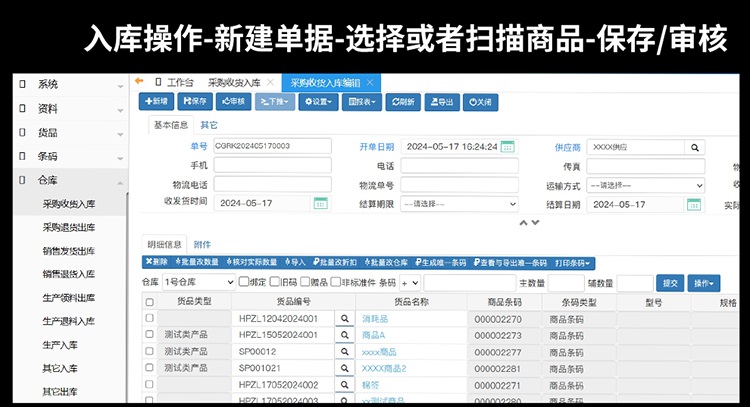Expand header form with down chevron
750x407 pixels.
[535, 222]
